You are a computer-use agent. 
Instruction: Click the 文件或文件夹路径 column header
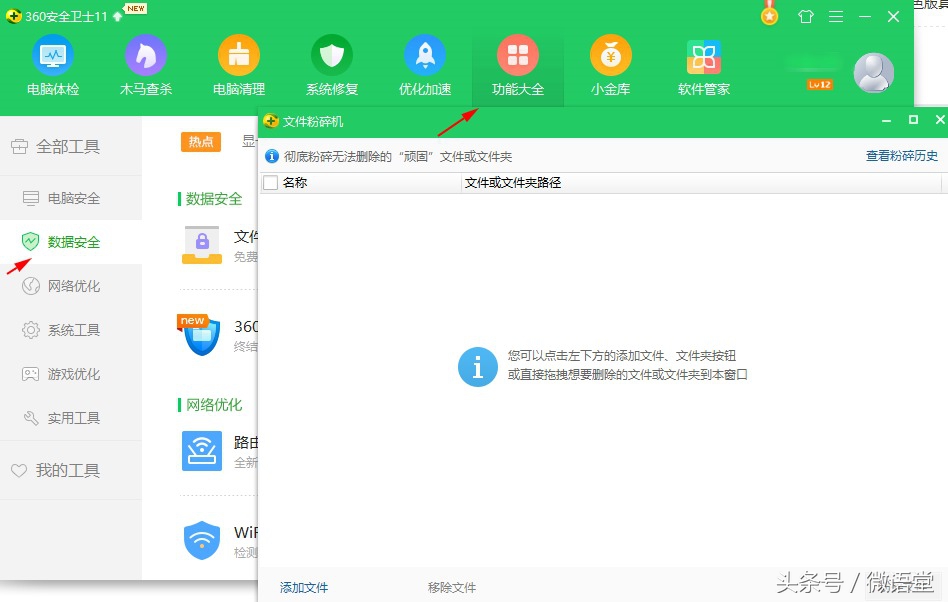click(x=513, y=183)
